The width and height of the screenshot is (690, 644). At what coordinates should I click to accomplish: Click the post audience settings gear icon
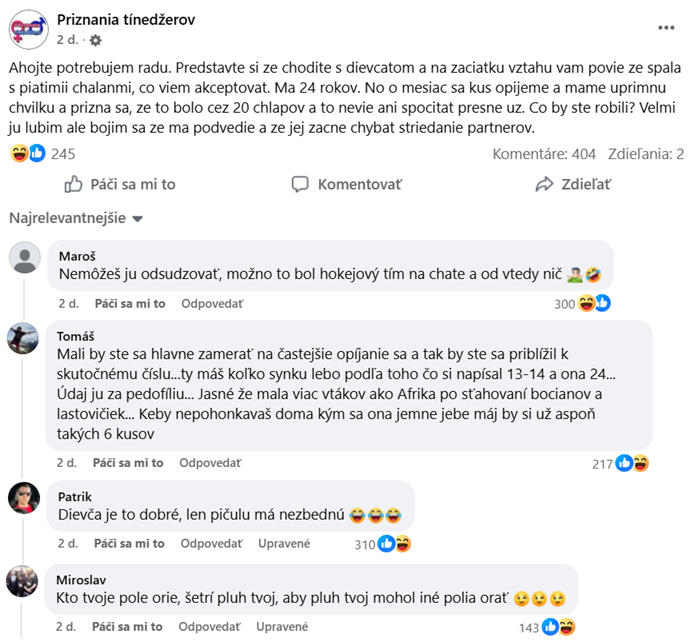pyautogui.click(x=95, y=41)
